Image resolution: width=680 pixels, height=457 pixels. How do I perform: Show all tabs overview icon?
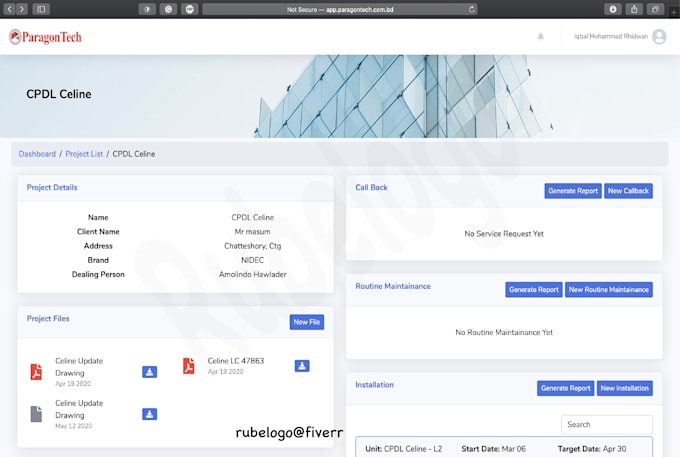coord(655,9)
